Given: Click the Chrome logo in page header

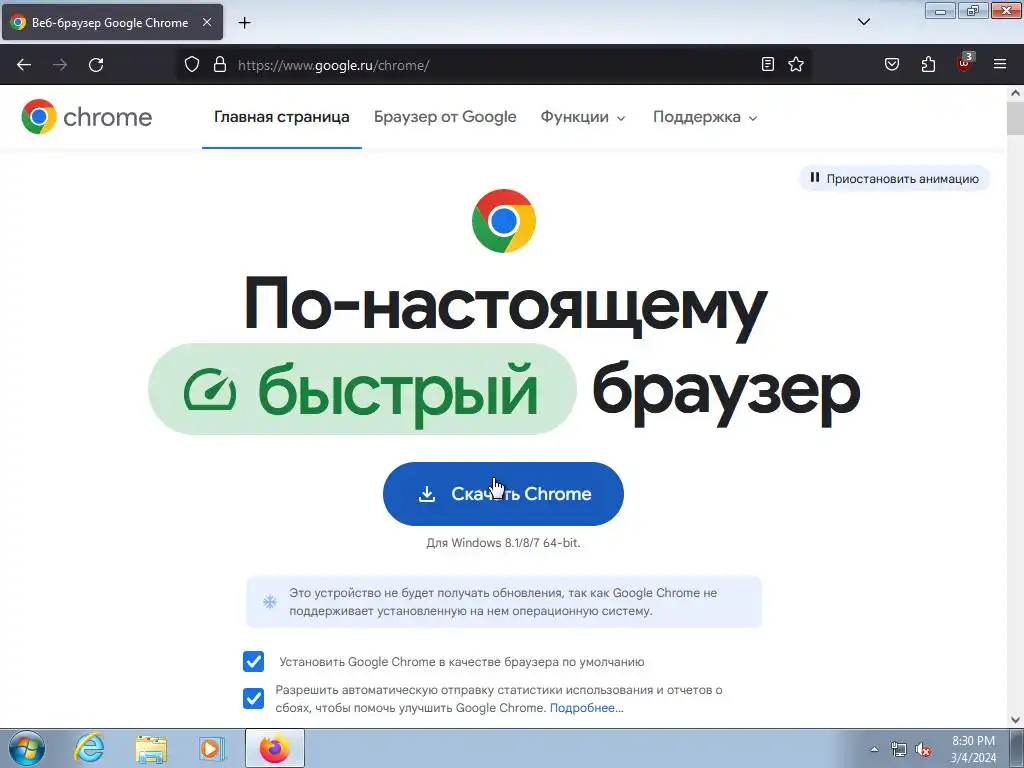Looking at the screenshot, I should [39, 117].
